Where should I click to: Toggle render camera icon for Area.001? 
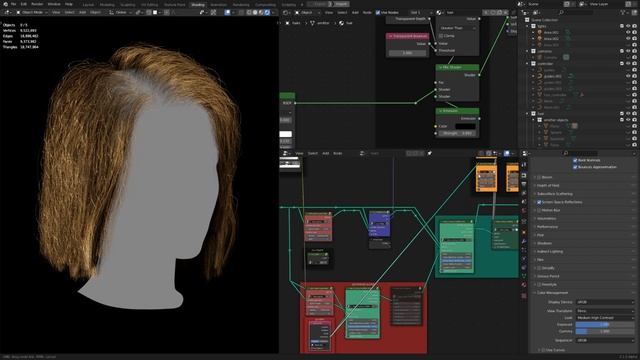coord(634,32)
